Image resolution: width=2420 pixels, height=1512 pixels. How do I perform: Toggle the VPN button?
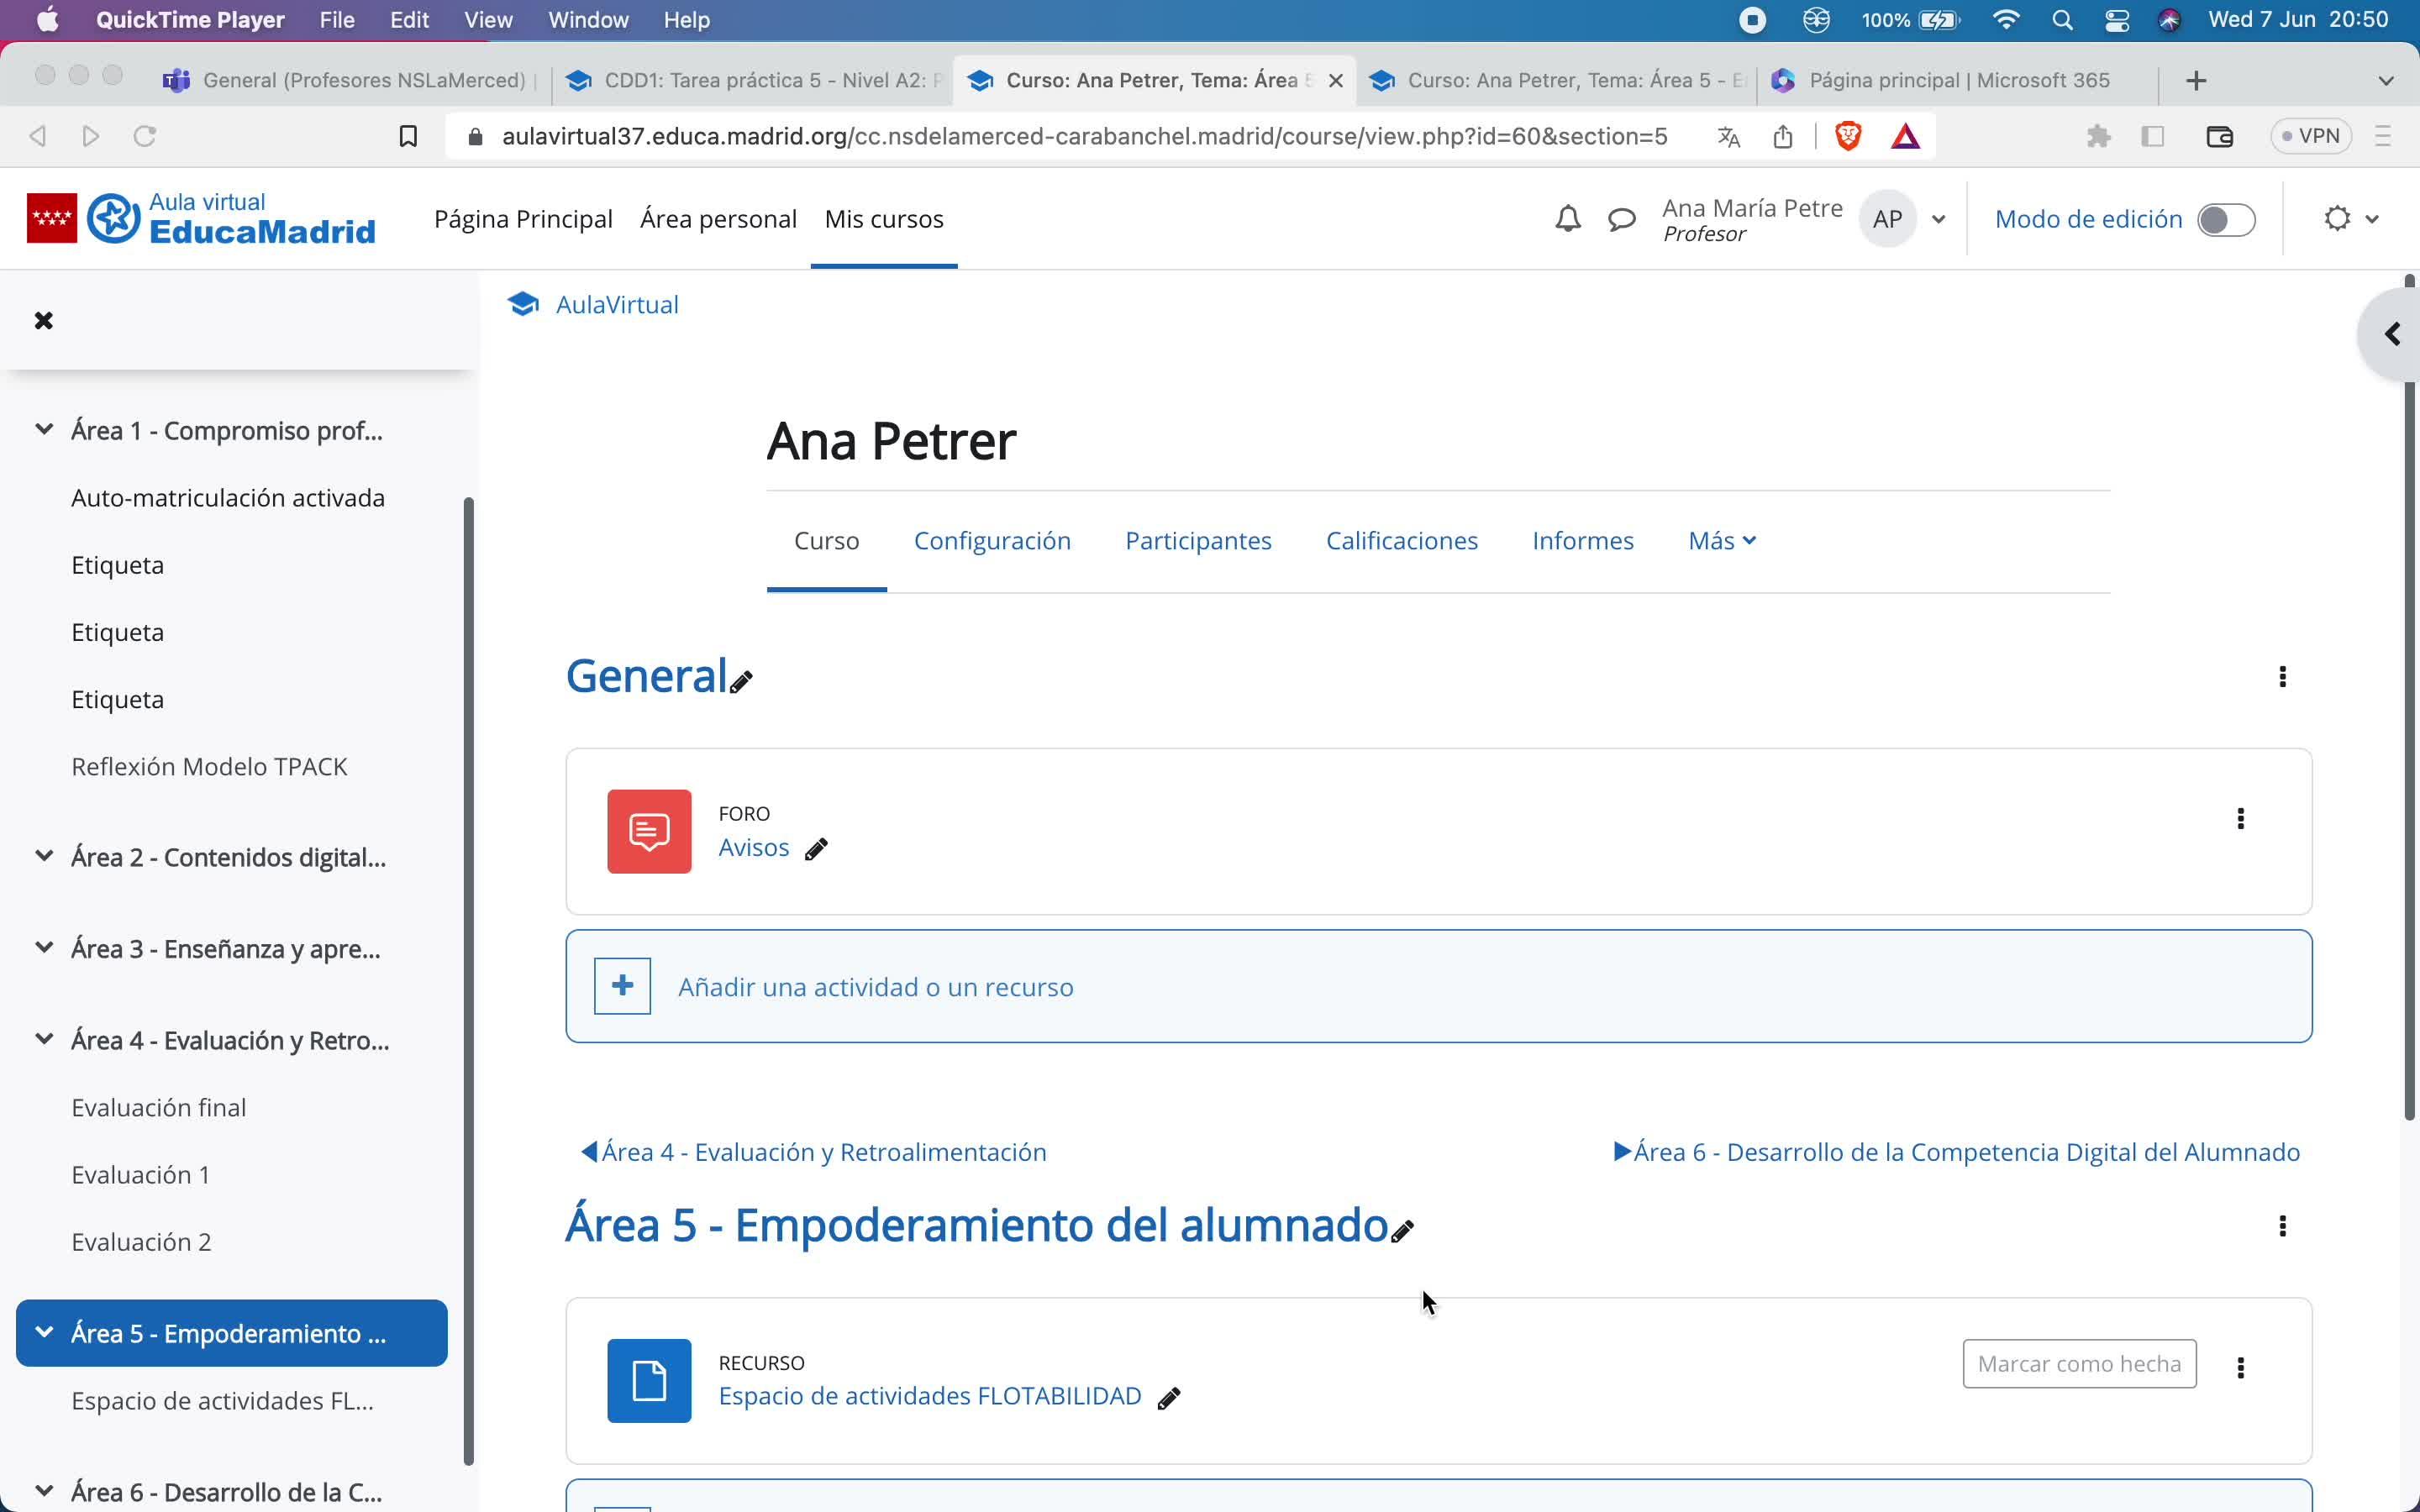pos(2310,136)
